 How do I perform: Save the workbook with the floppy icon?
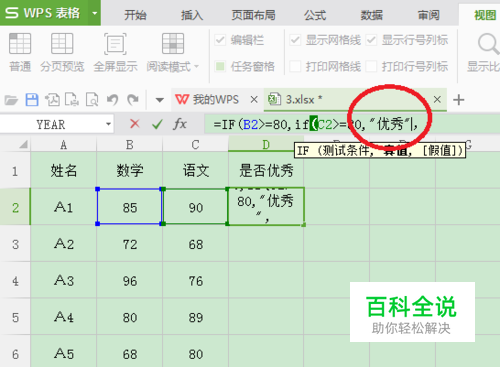(x=32, y=100)
